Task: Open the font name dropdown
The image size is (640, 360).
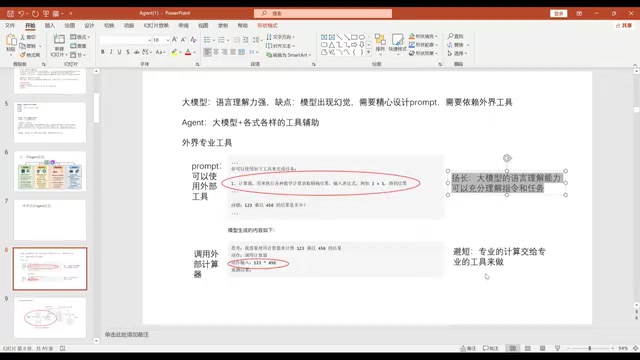Action: (x=149, y=40)
